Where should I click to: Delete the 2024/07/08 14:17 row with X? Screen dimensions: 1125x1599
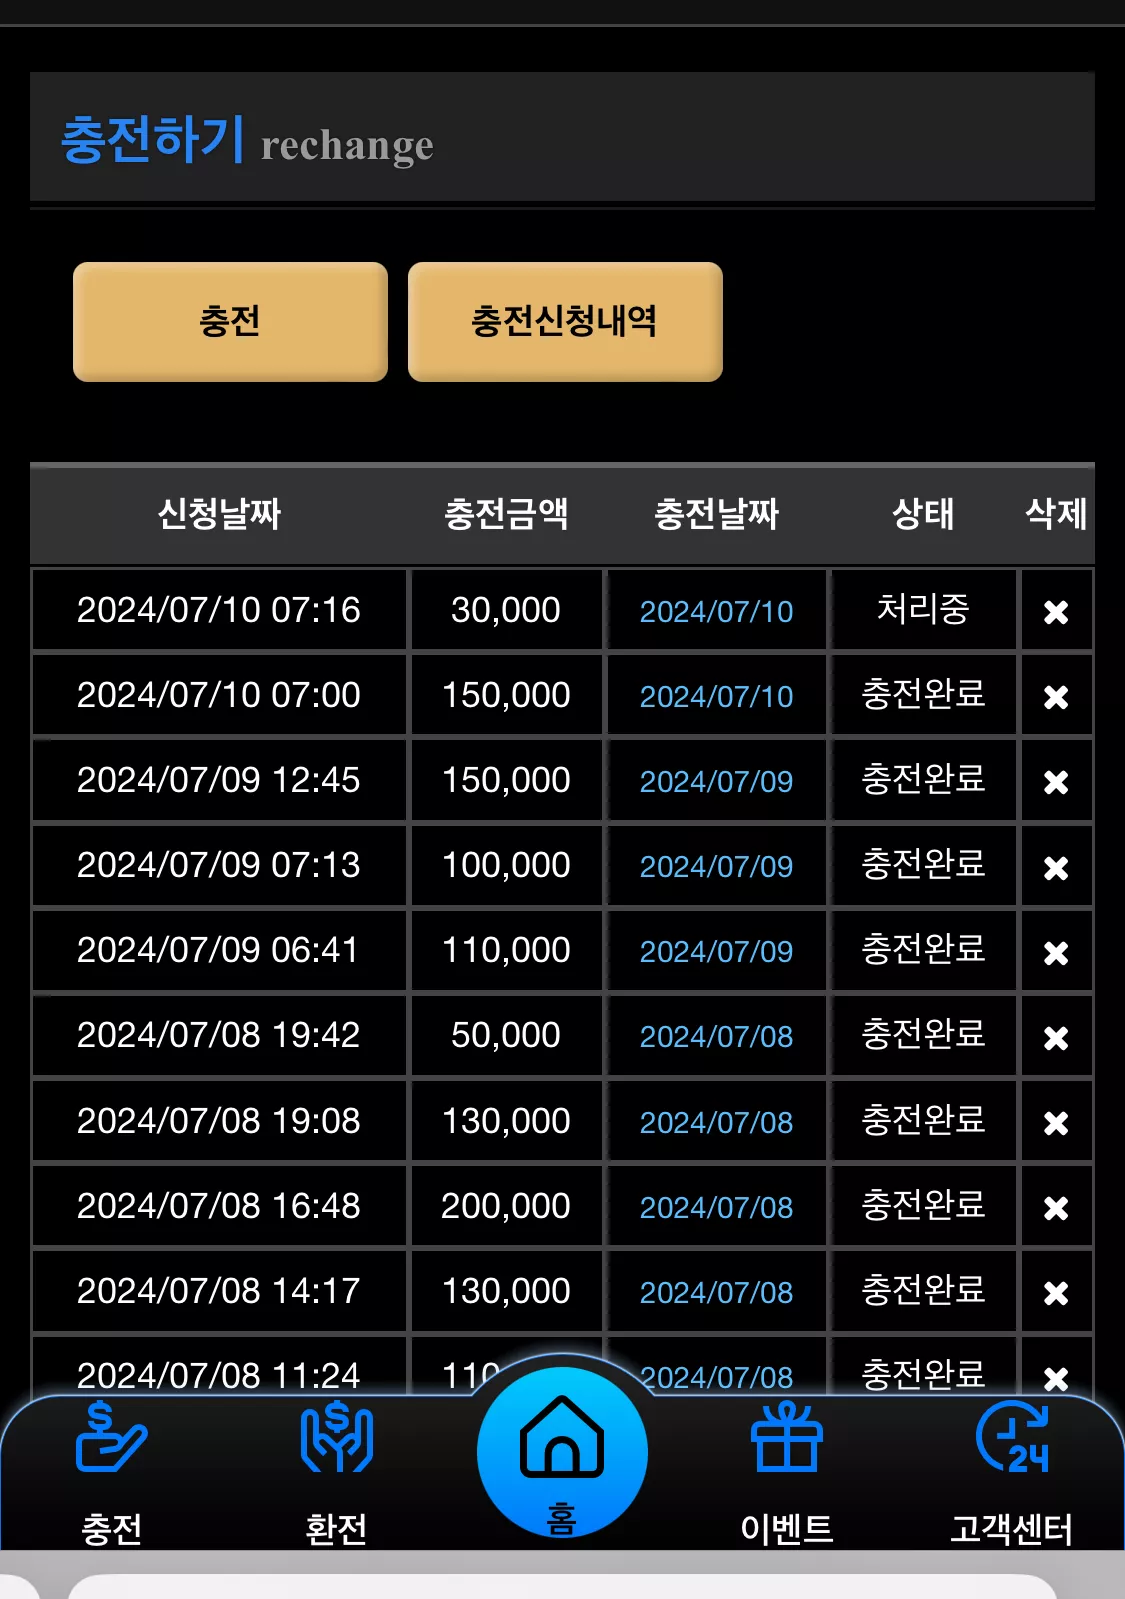1056,1293
